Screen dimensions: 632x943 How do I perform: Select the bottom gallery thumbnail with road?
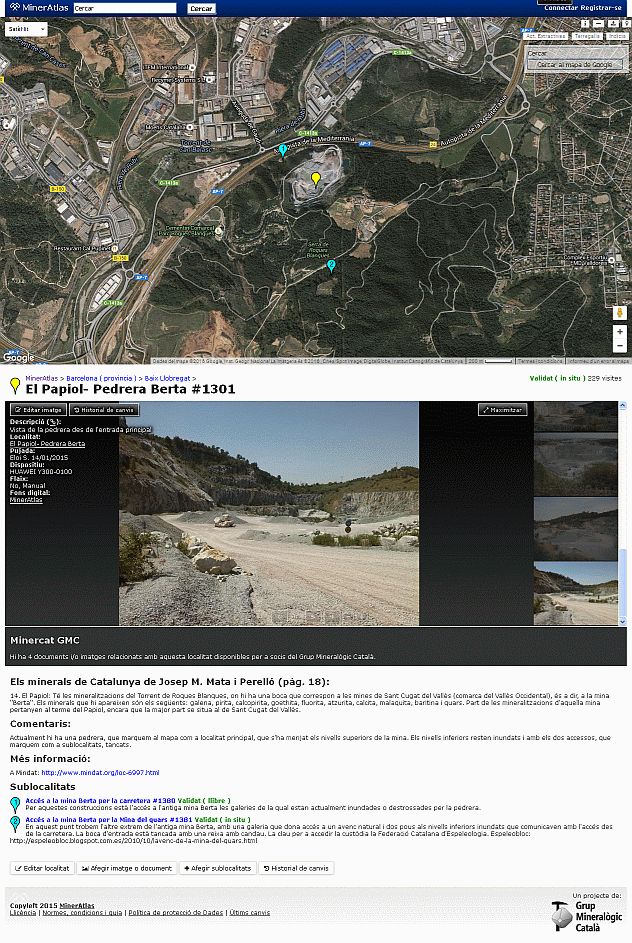pos(575,594)
